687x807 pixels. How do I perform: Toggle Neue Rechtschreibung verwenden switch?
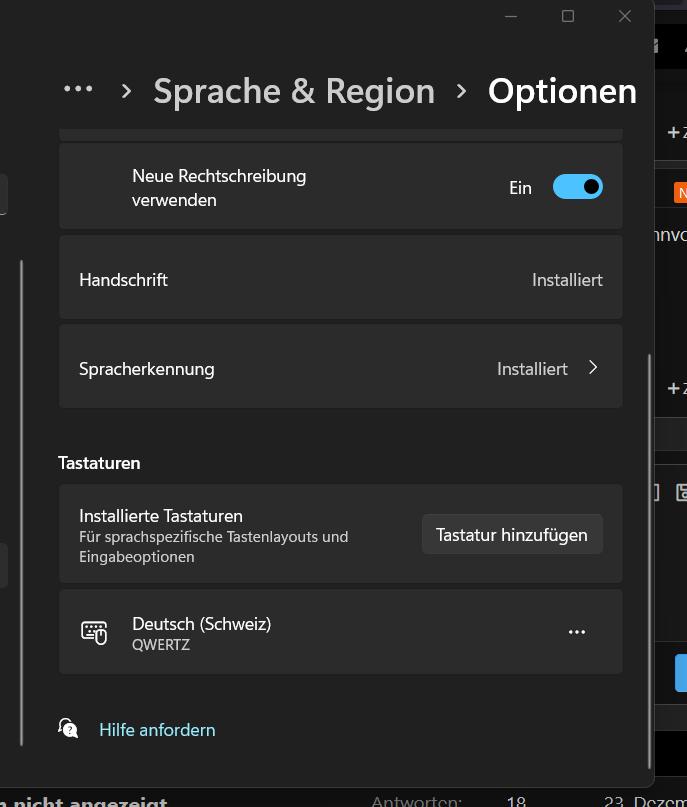pos(577,188)
